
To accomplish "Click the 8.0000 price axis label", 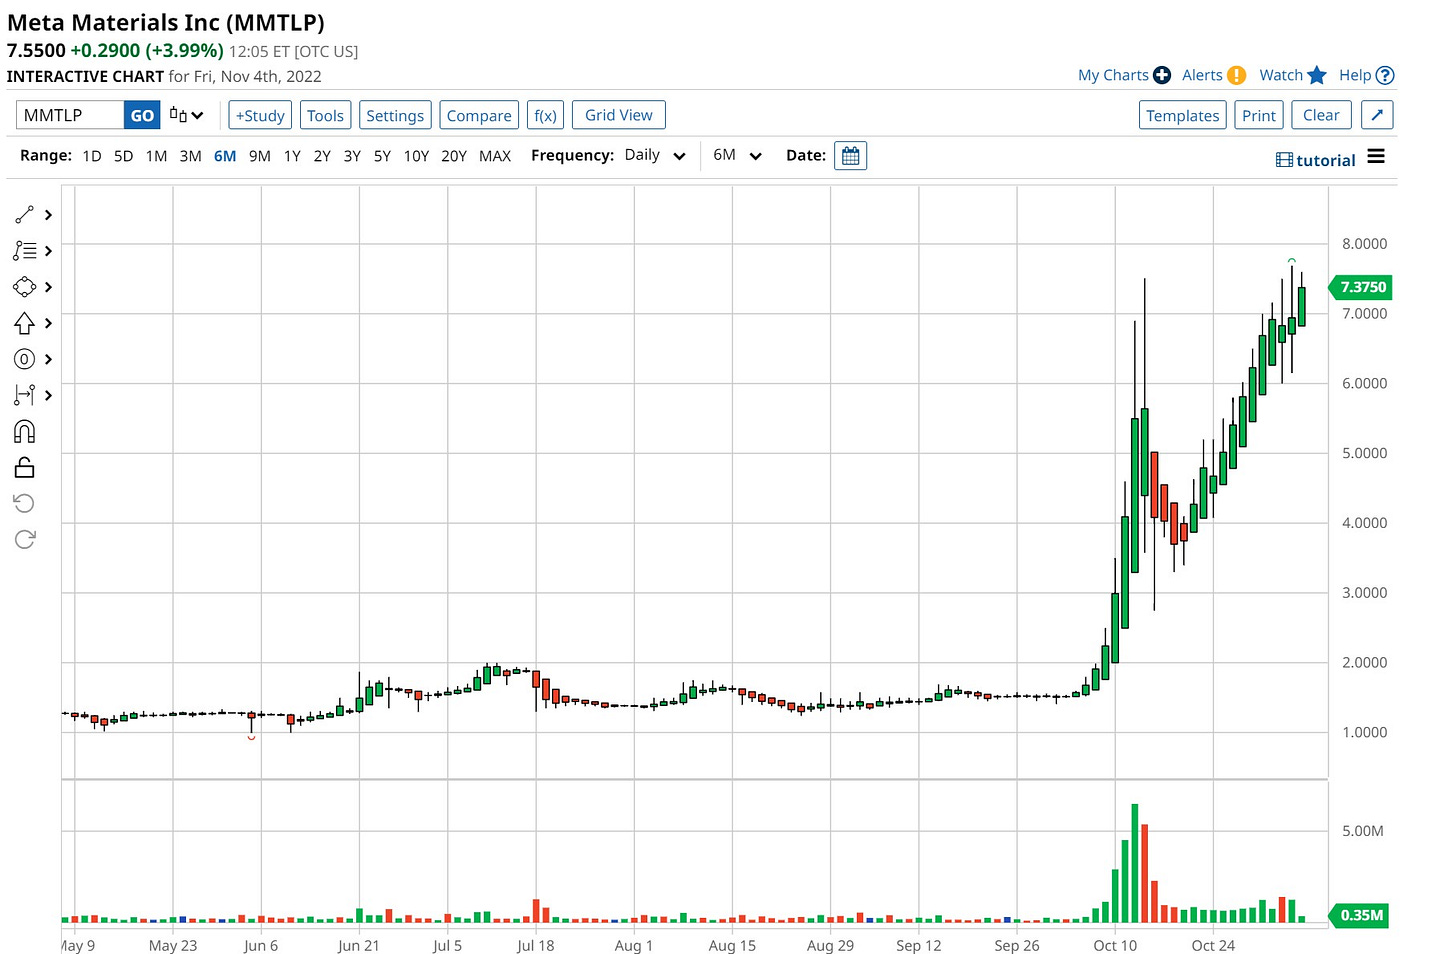I will (x=1364, y=244).
